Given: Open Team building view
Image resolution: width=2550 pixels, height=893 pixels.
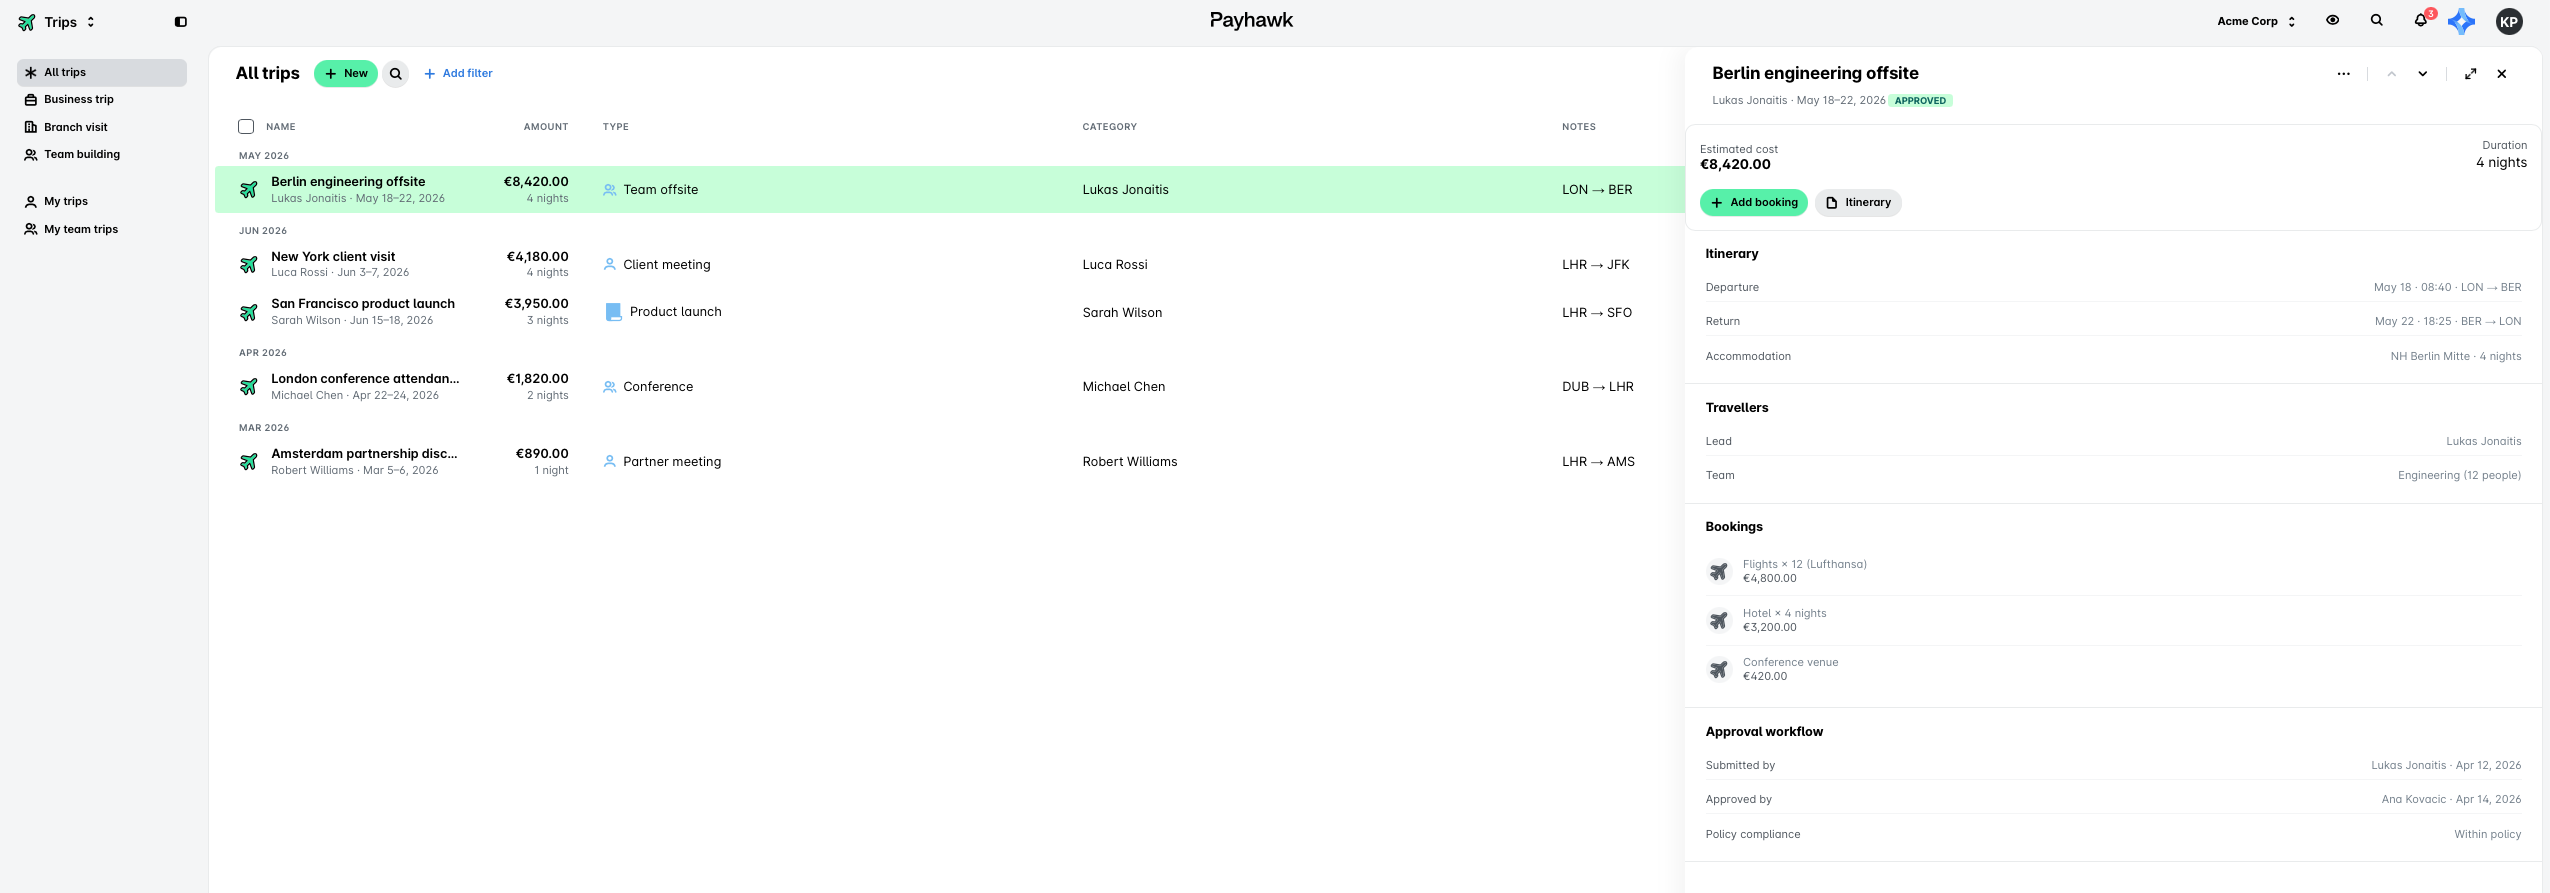Looking at the screenshot, I should pos(102,154).
